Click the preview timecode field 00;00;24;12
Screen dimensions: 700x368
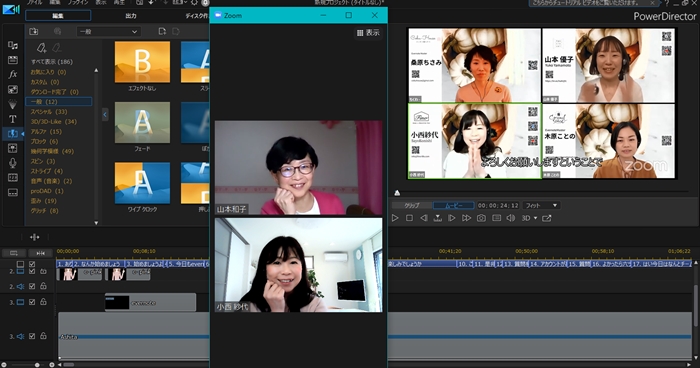coord(498,205)
